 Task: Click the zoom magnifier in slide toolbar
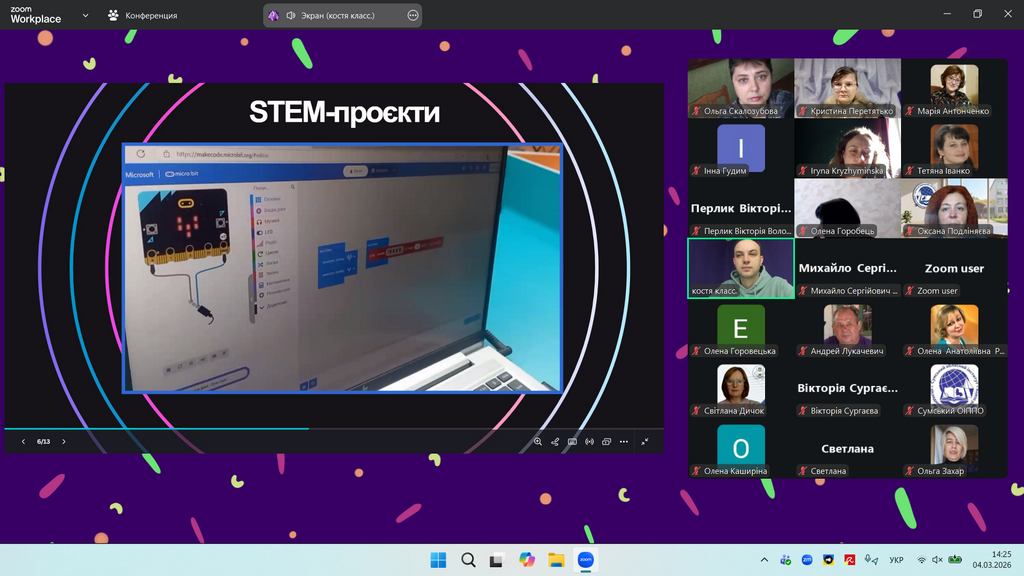pyautogui.click(x=538, y=441)
